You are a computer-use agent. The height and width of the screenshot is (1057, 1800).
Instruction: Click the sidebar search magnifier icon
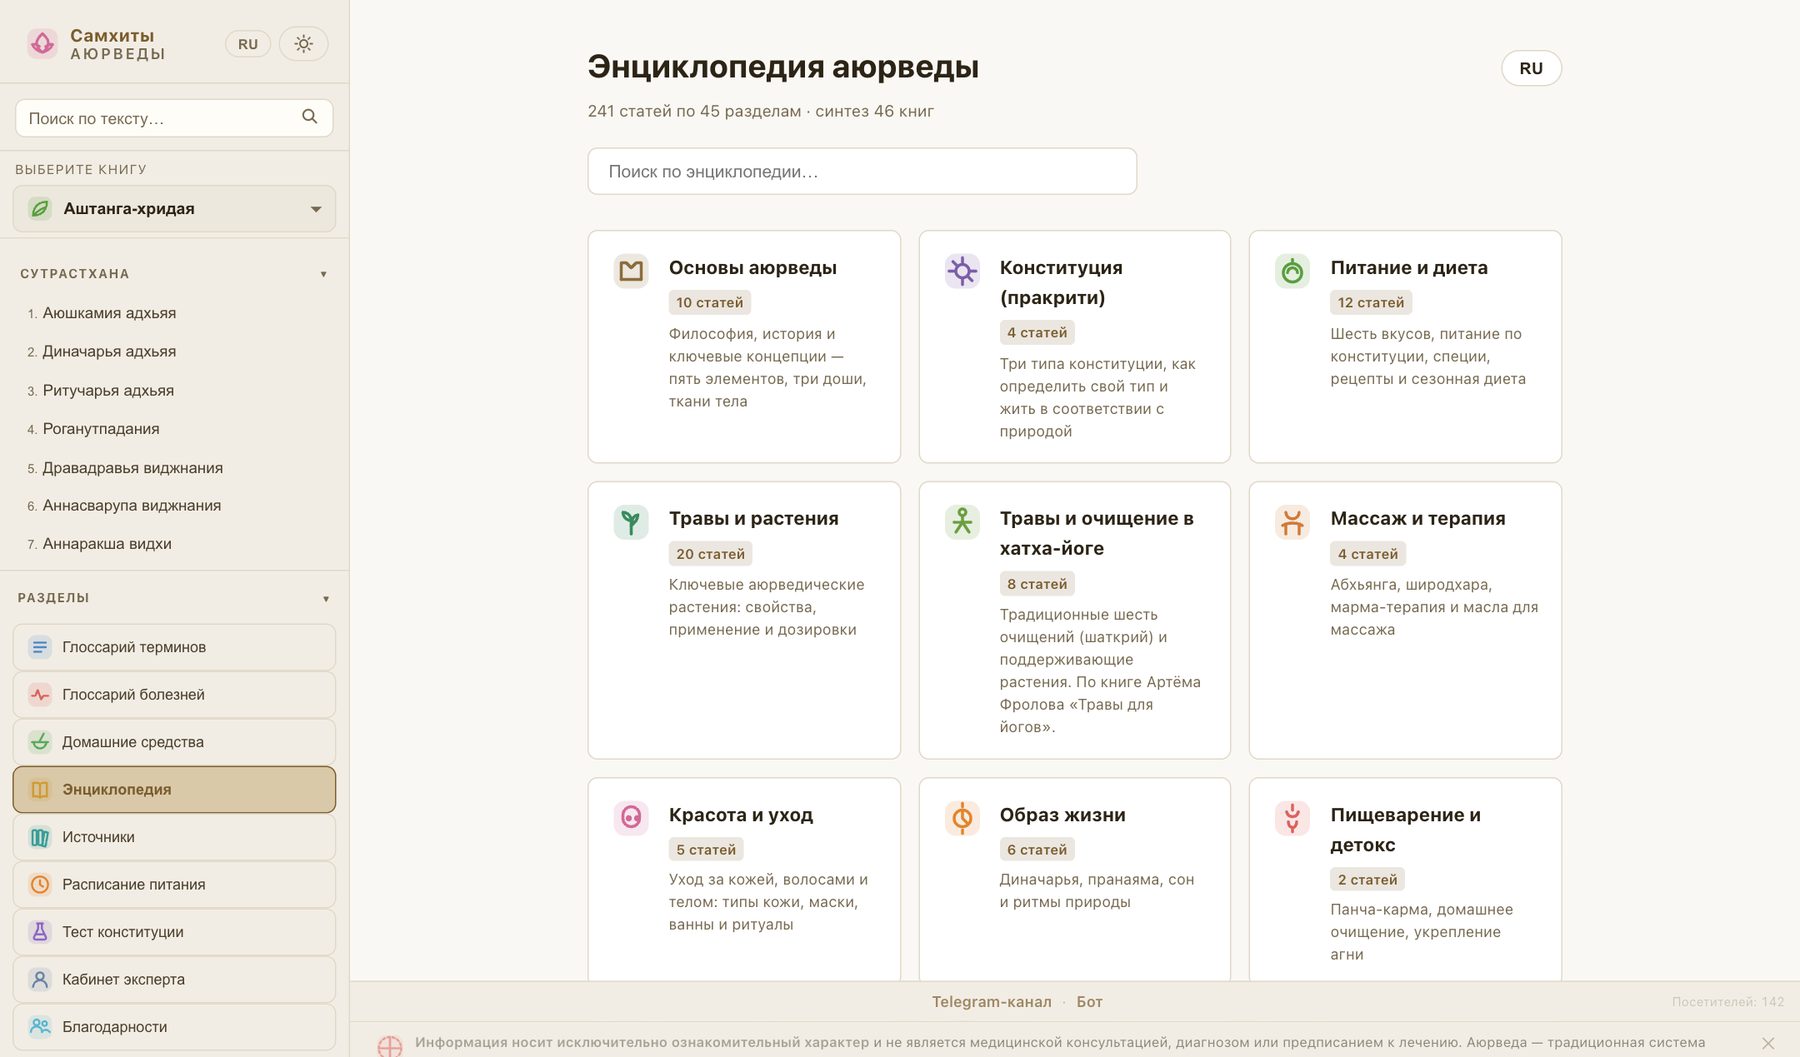click(310, 117)
